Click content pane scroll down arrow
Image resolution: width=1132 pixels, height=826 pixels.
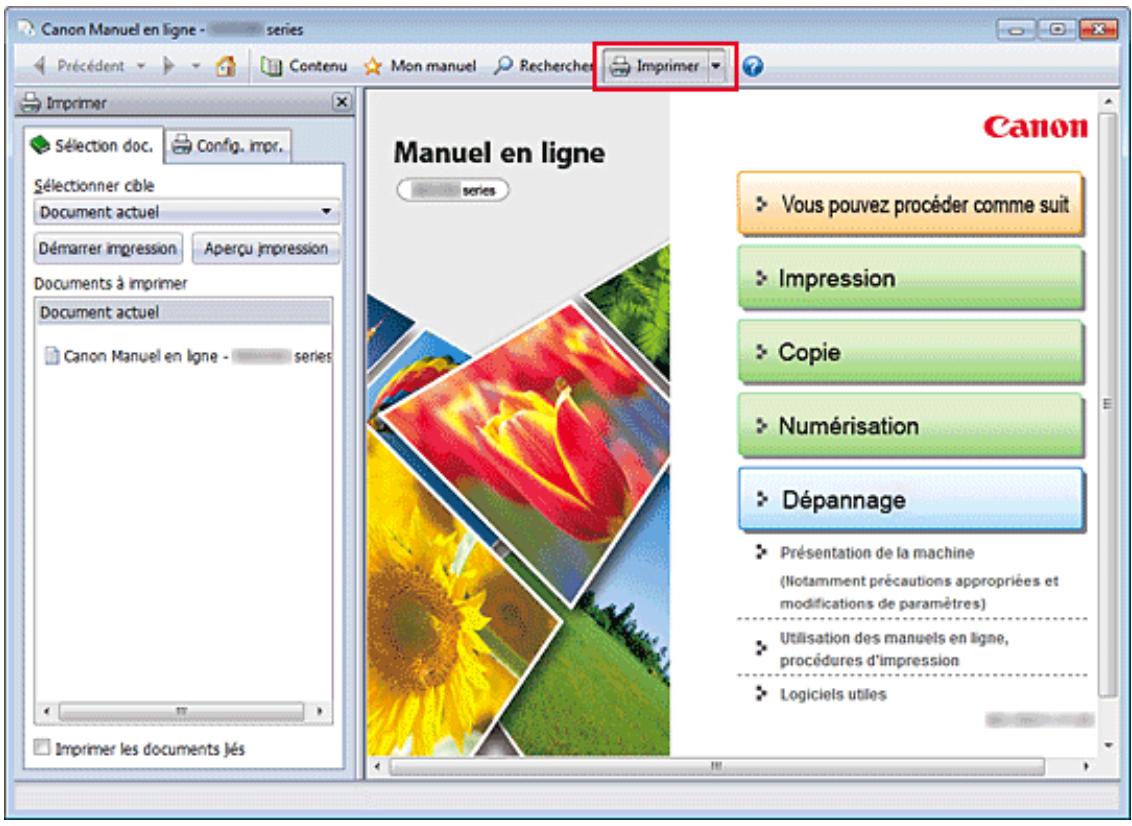point(1107,746)
